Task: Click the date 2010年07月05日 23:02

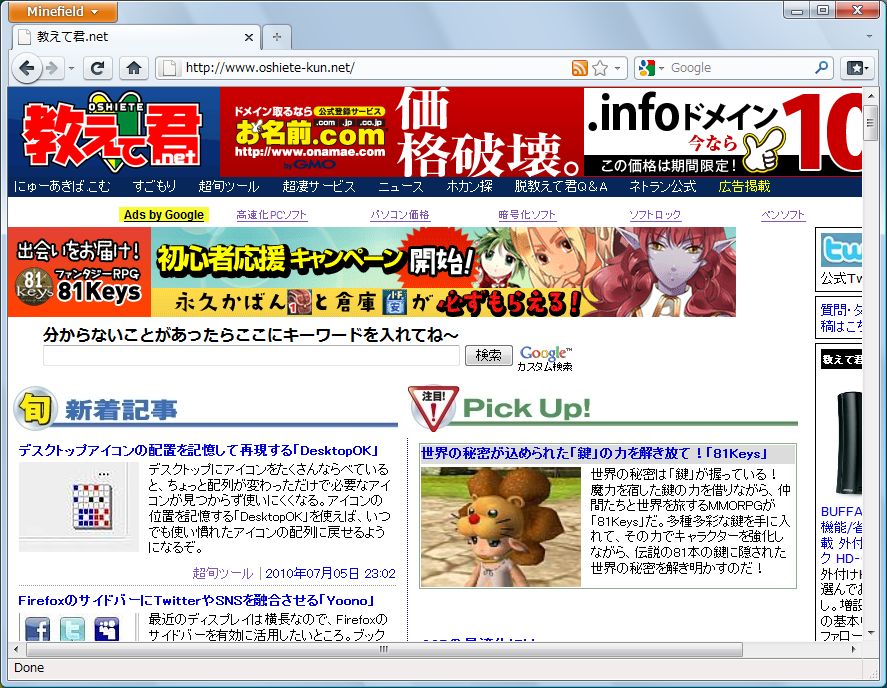Action: tap(330, 573)
